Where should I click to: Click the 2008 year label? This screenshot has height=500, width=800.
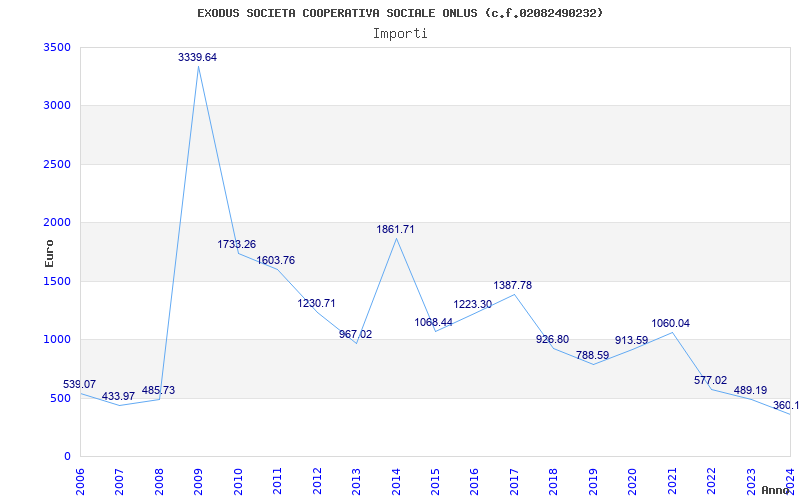(x=159, y=482)
